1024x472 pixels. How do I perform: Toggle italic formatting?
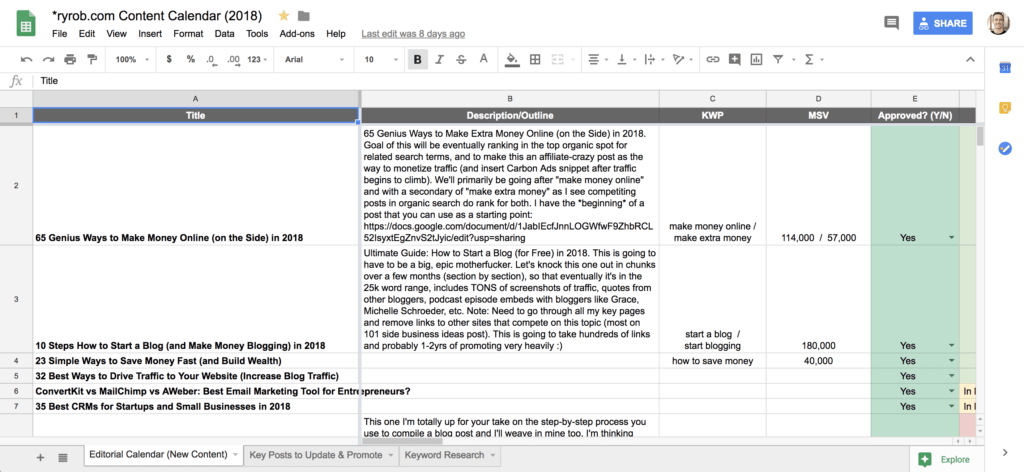[440, 59]
